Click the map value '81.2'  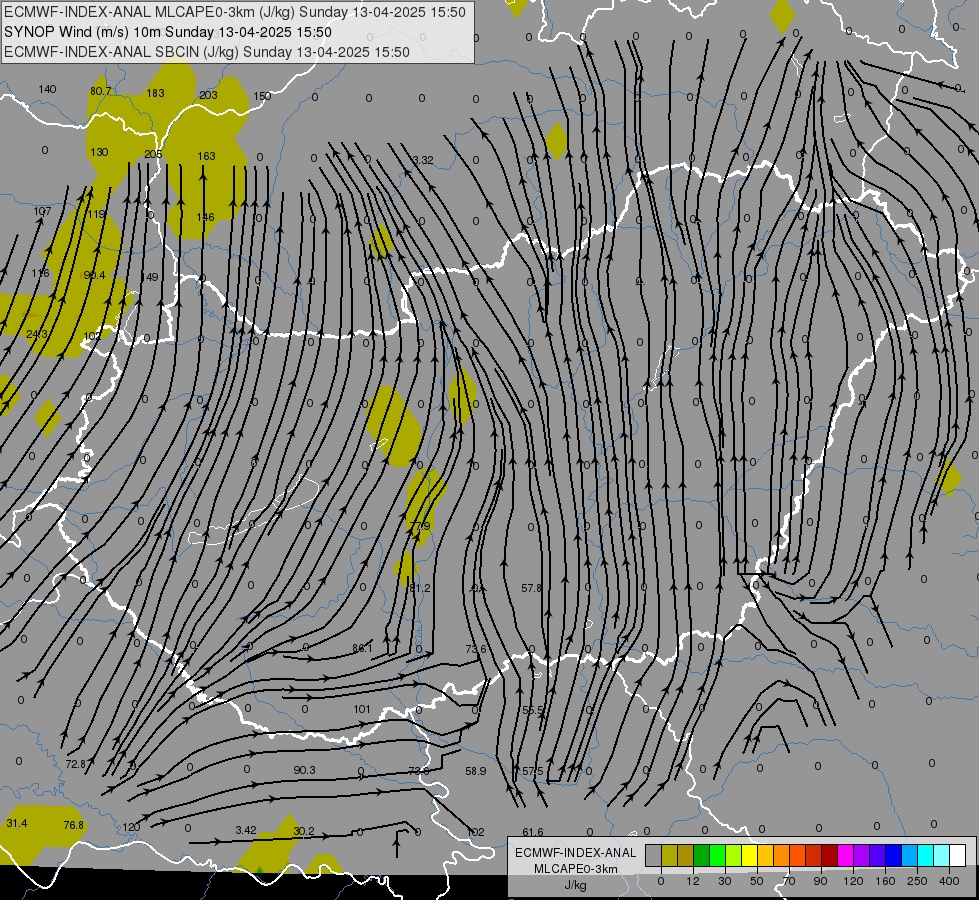coord(420,588)
